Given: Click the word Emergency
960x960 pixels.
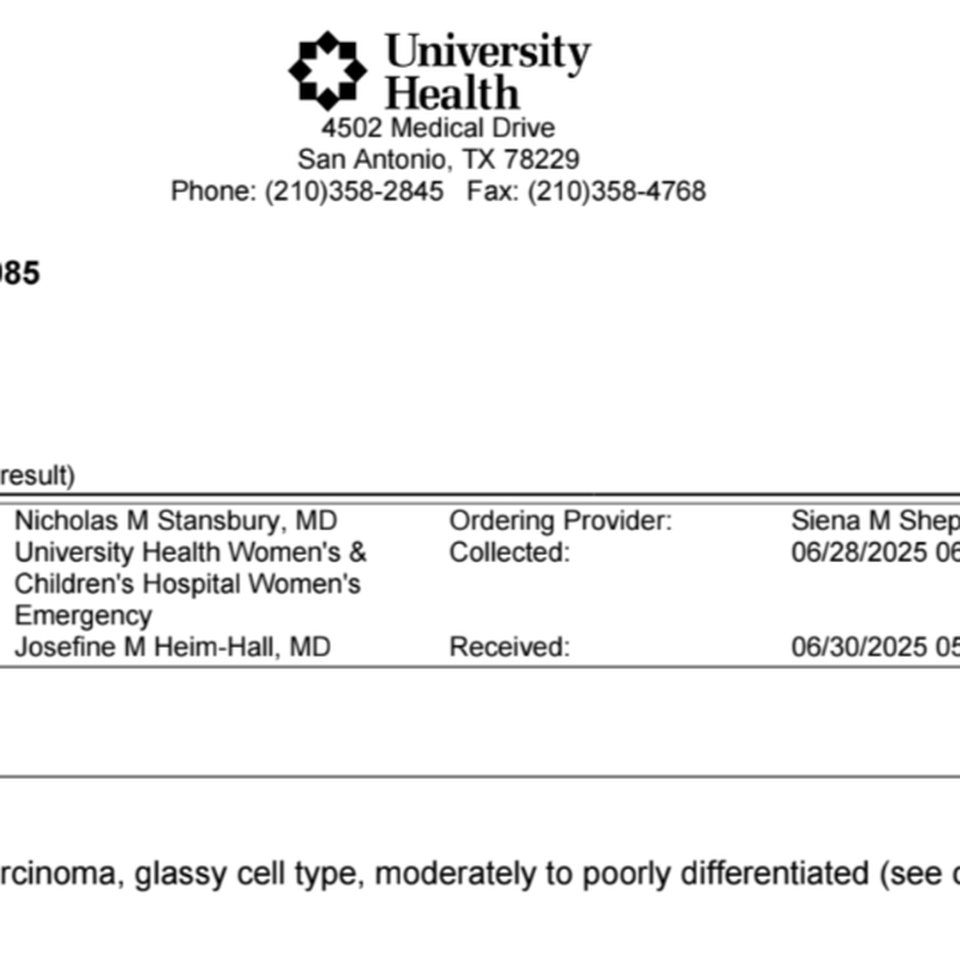Looking at the screenshot, I should [83, 616].
